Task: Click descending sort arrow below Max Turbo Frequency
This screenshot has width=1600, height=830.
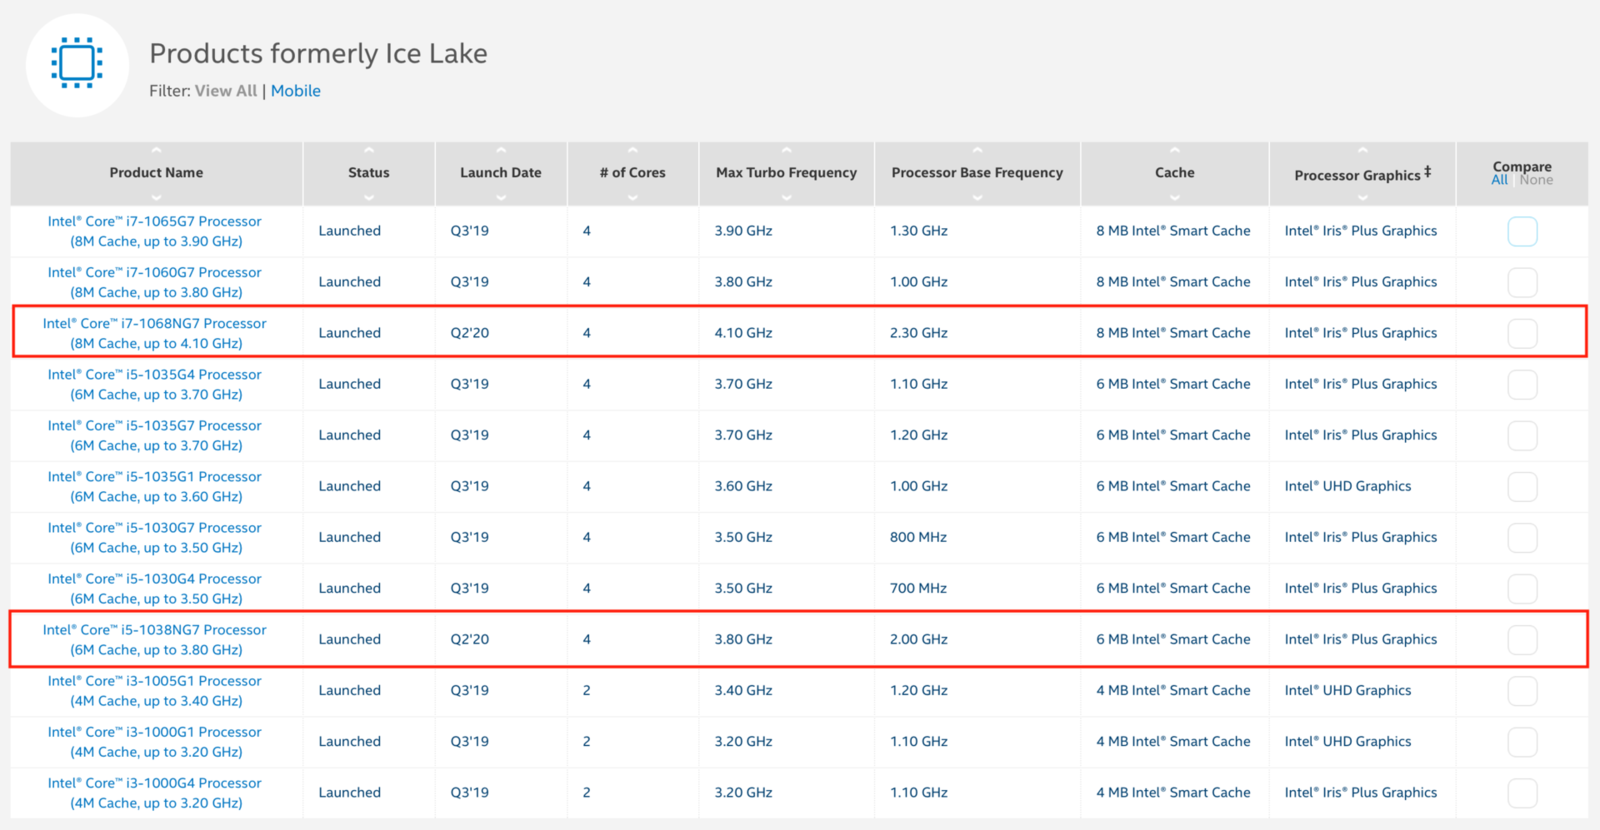Action: (786, 198)
